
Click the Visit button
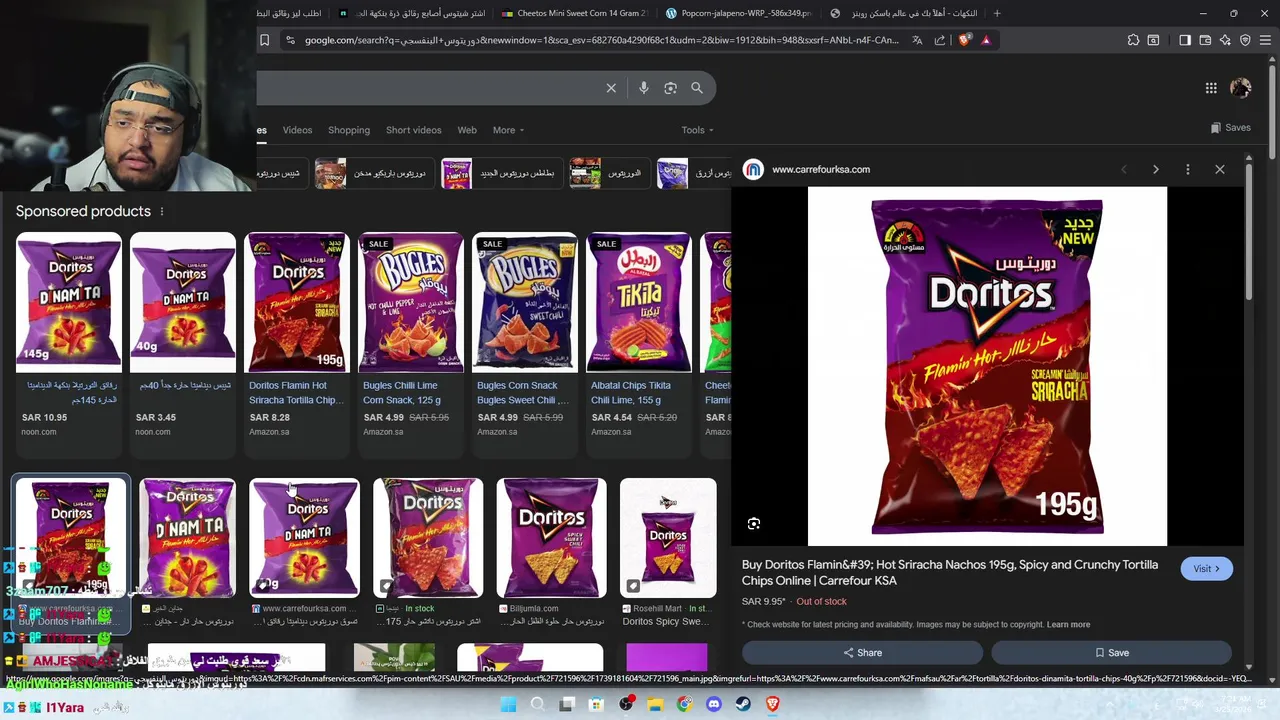point(1206,569)
